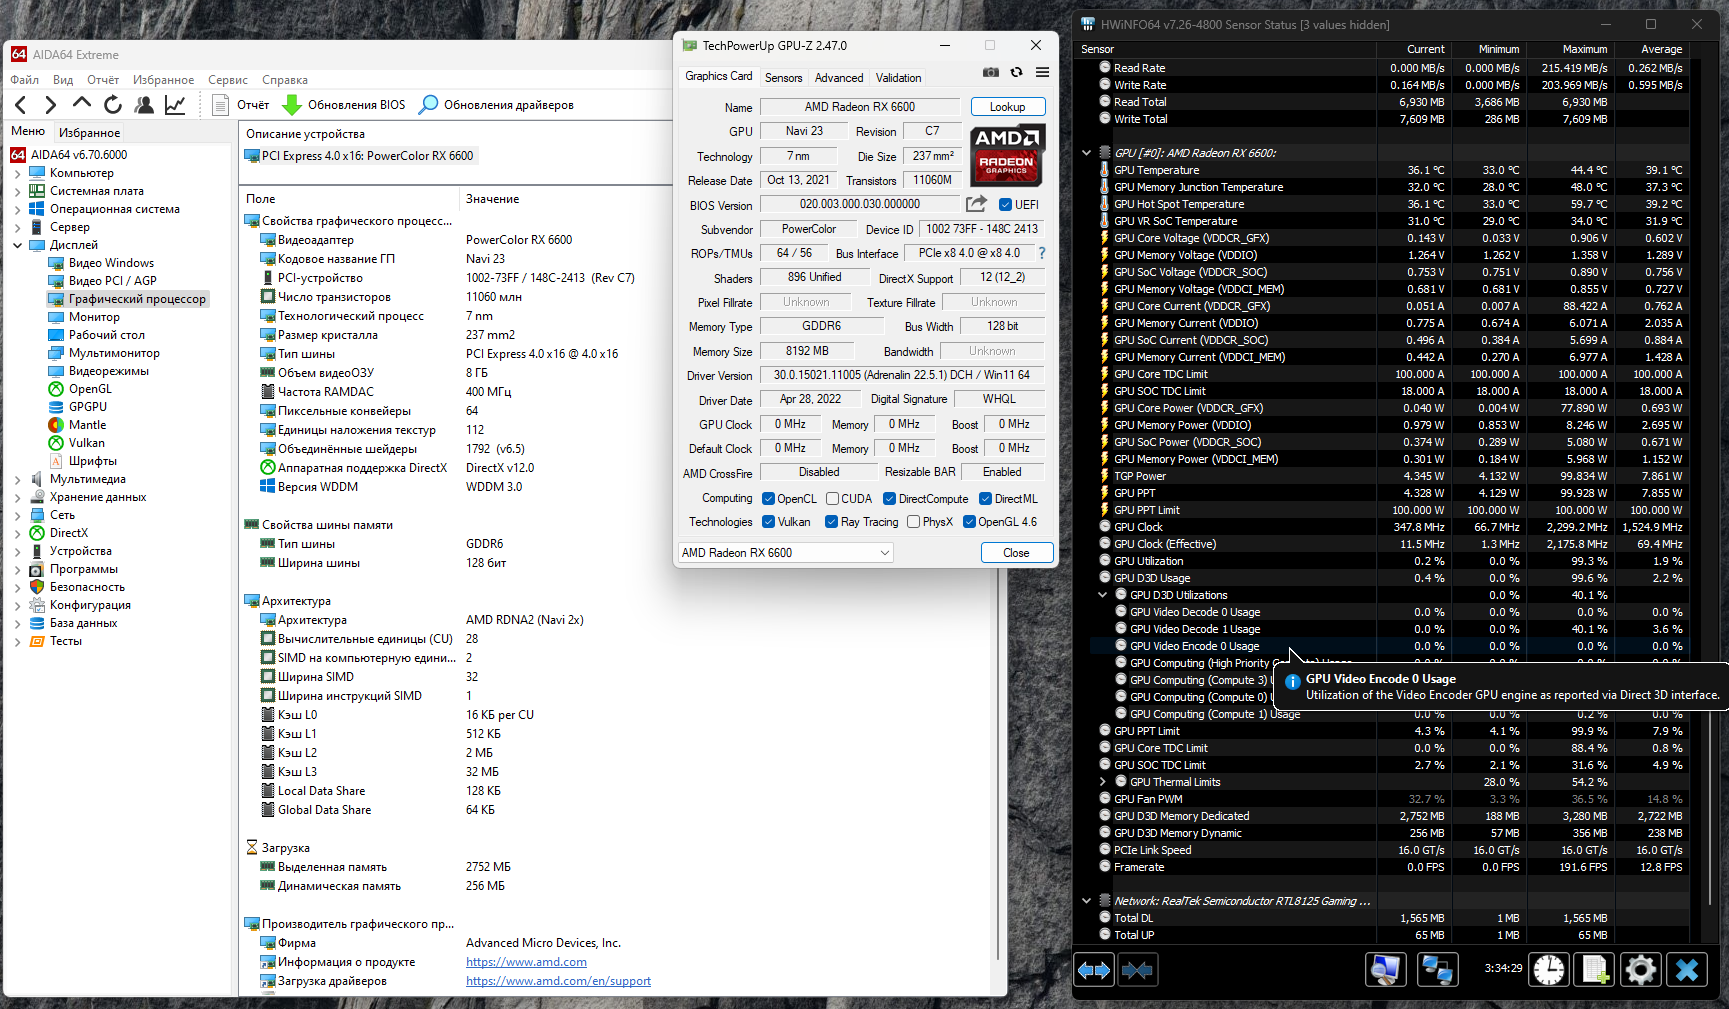Click the HWiNFO collapse columns arrows icon
1729x1009 pixels.
(1137, 970)
